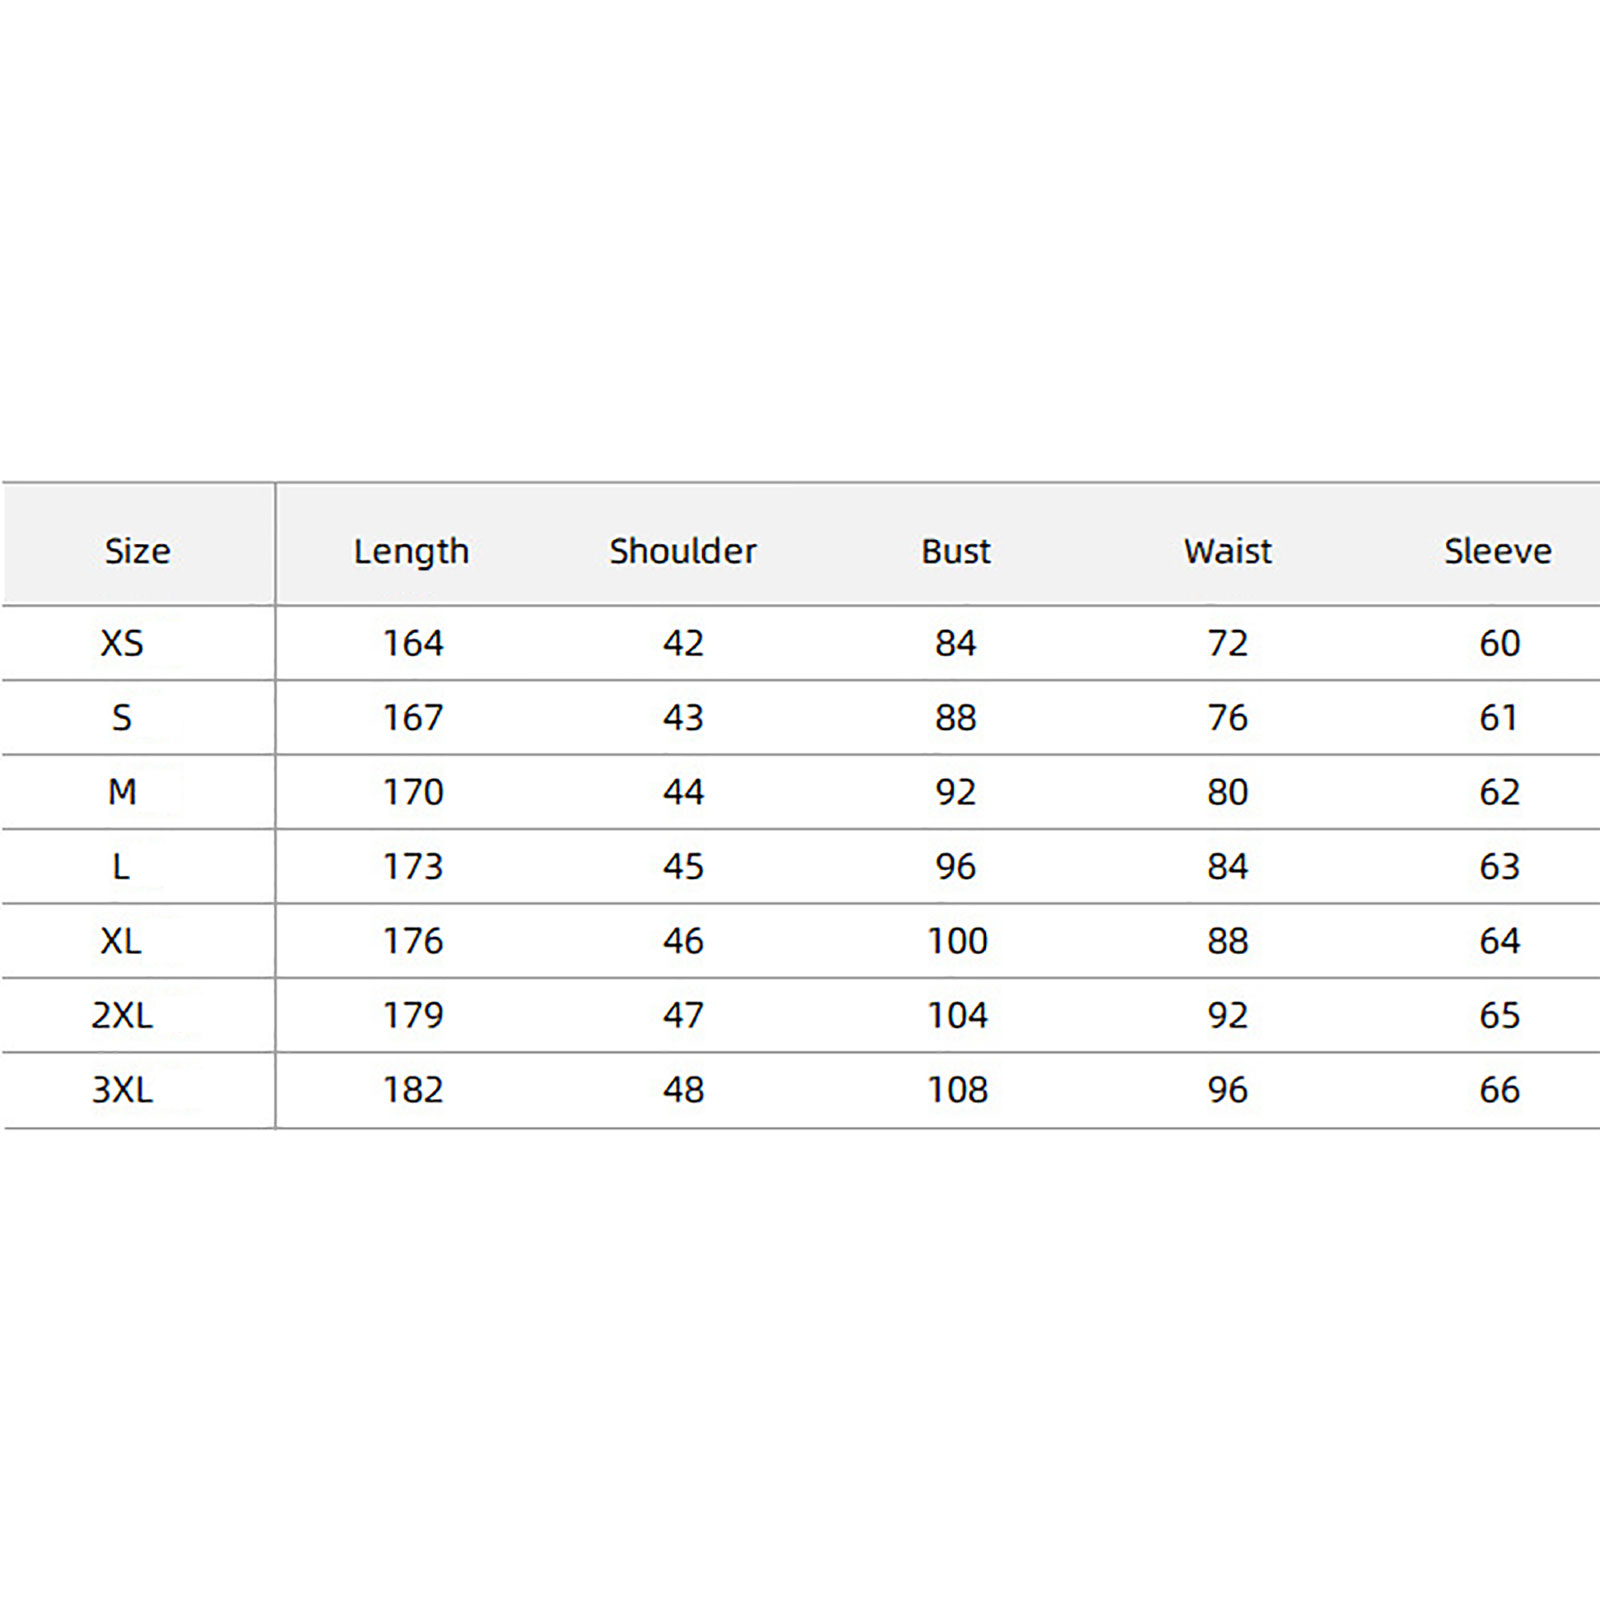
Task: Click bust value 100 in XL row
Action: [x=957, y=941]
